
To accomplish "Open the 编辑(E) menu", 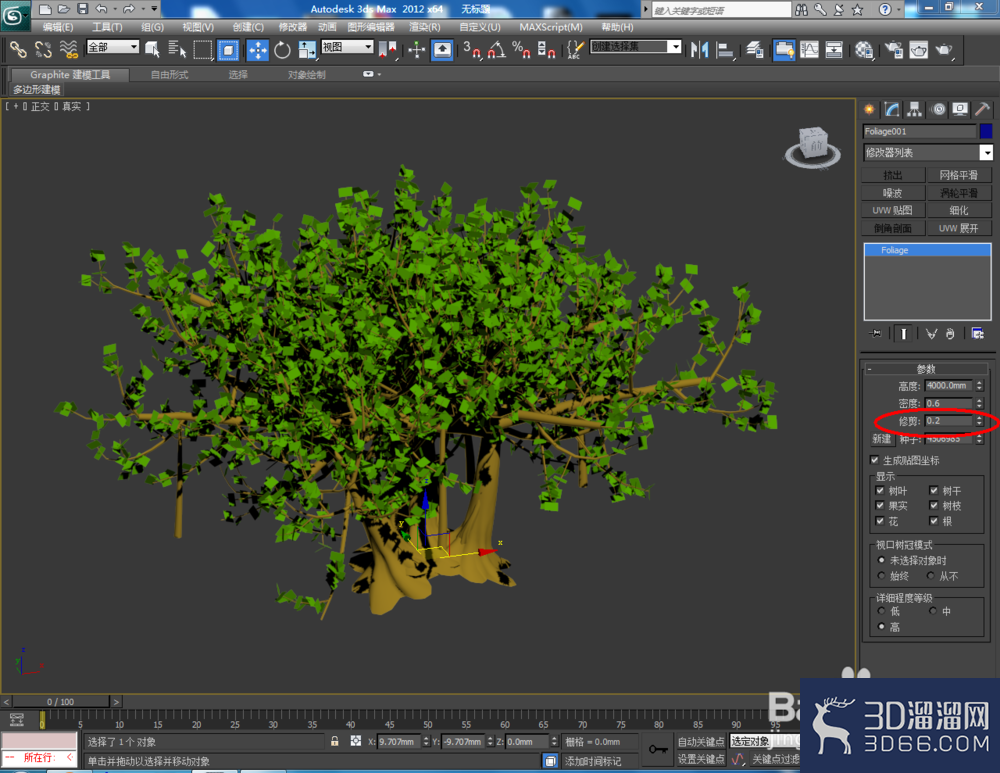I will 57,27.
